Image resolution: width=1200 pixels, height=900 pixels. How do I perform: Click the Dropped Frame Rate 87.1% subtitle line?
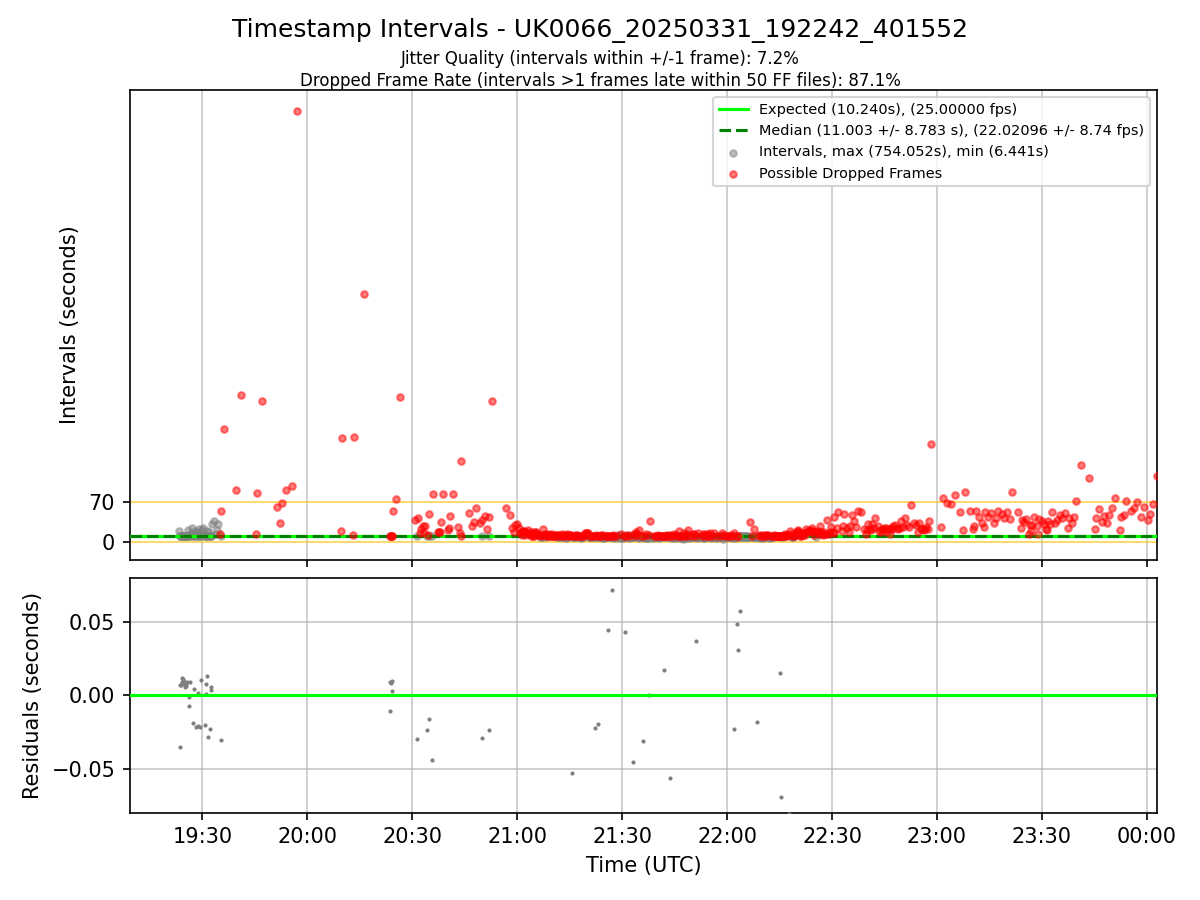(600, 80)
